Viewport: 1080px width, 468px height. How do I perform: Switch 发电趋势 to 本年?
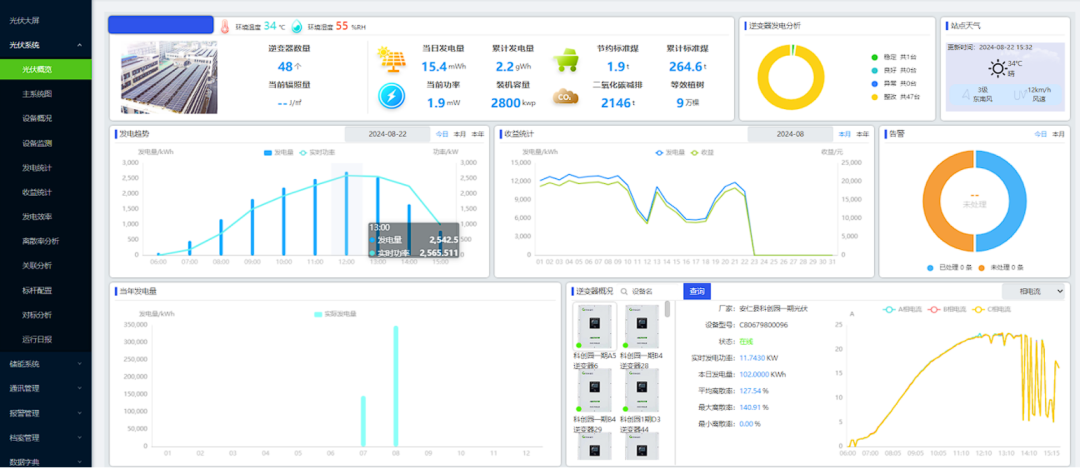click(477, 134)
